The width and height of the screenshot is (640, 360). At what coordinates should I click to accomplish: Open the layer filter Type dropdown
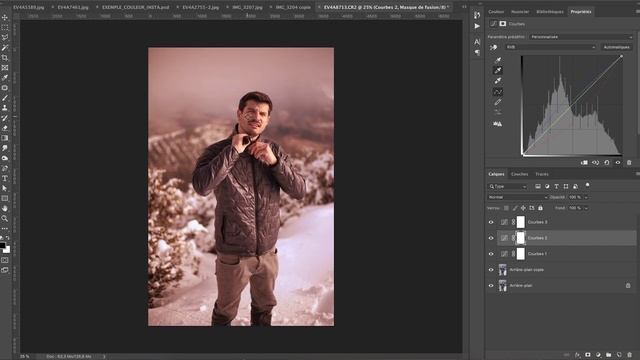pos(508,187)
